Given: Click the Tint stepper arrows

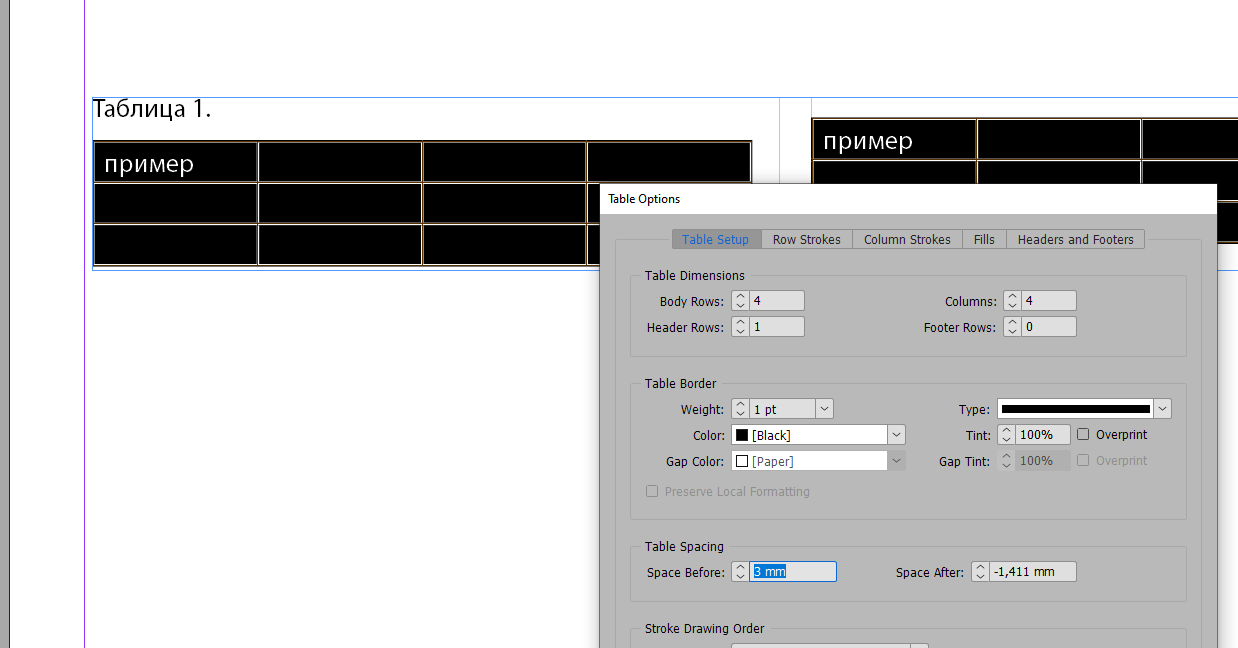Looking at the screenshot, I should click(x=1007, y=435).
